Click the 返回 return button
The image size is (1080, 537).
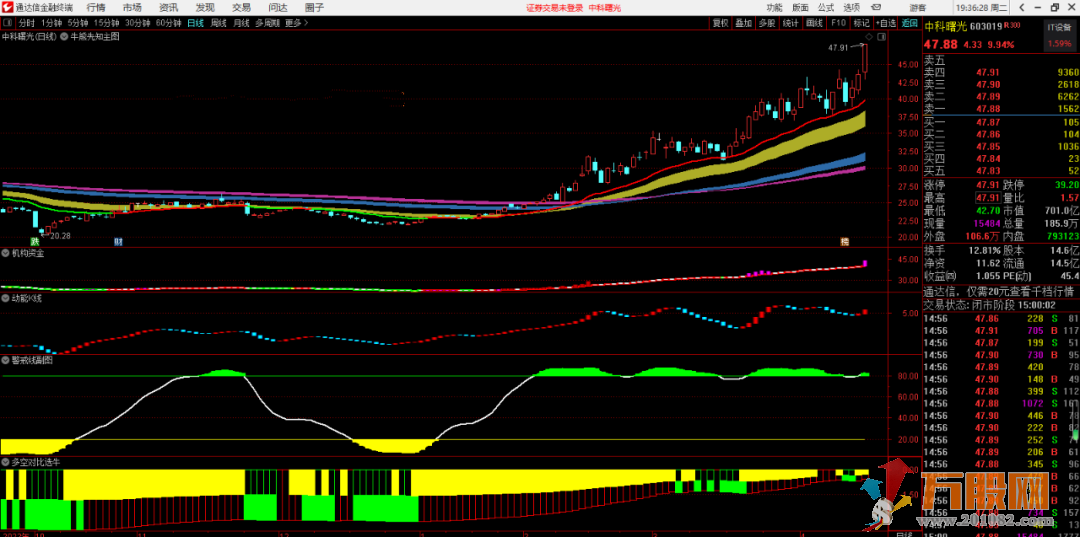pos(911,23)
